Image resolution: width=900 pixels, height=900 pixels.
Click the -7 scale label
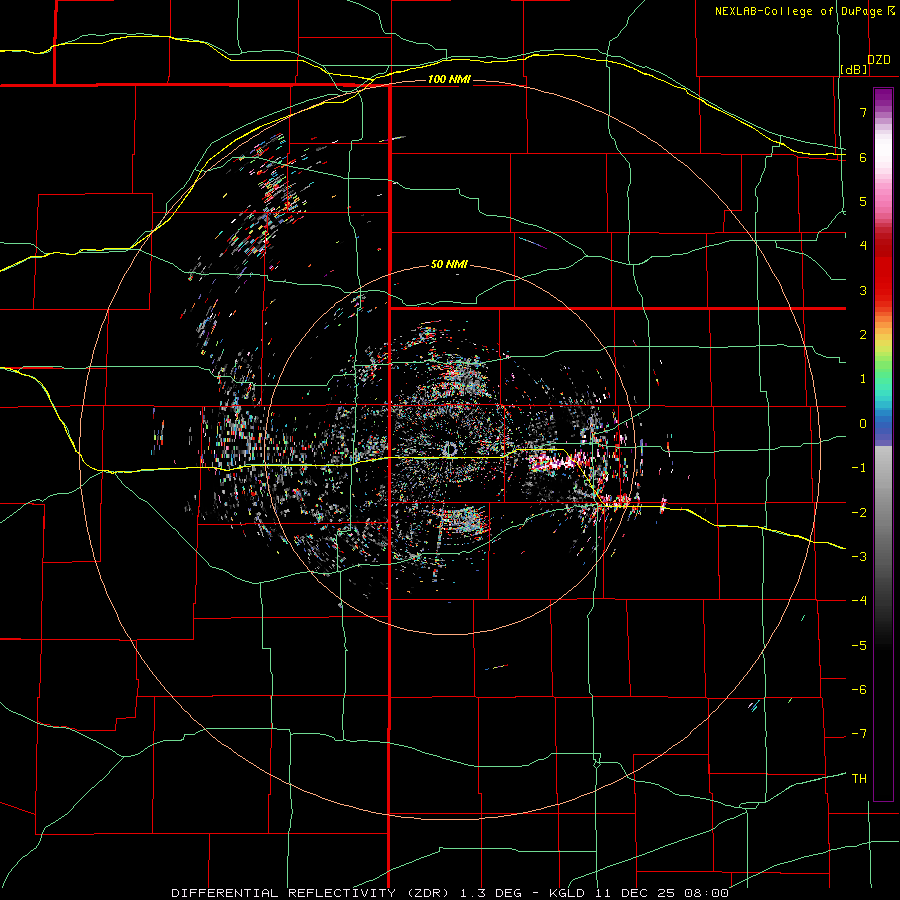pos(859,734)
